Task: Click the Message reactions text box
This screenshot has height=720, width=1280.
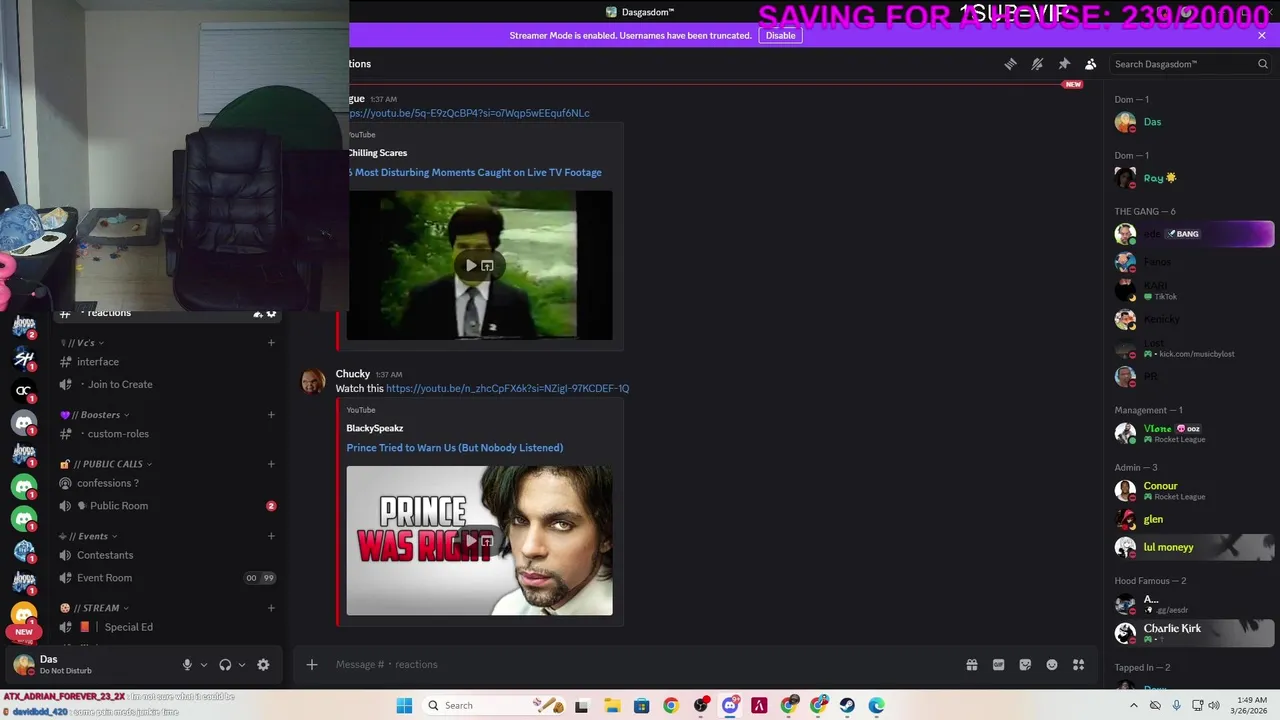Action: [640, 664]
